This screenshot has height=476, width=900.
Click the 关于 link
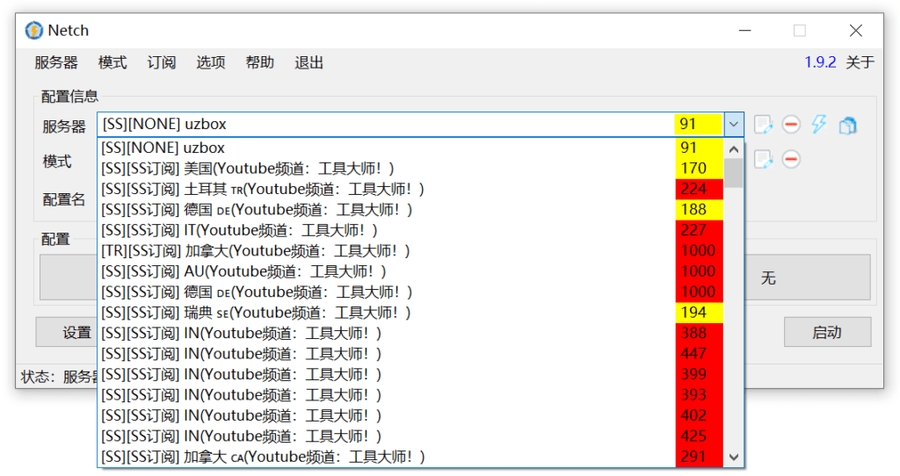click(859, 62)
